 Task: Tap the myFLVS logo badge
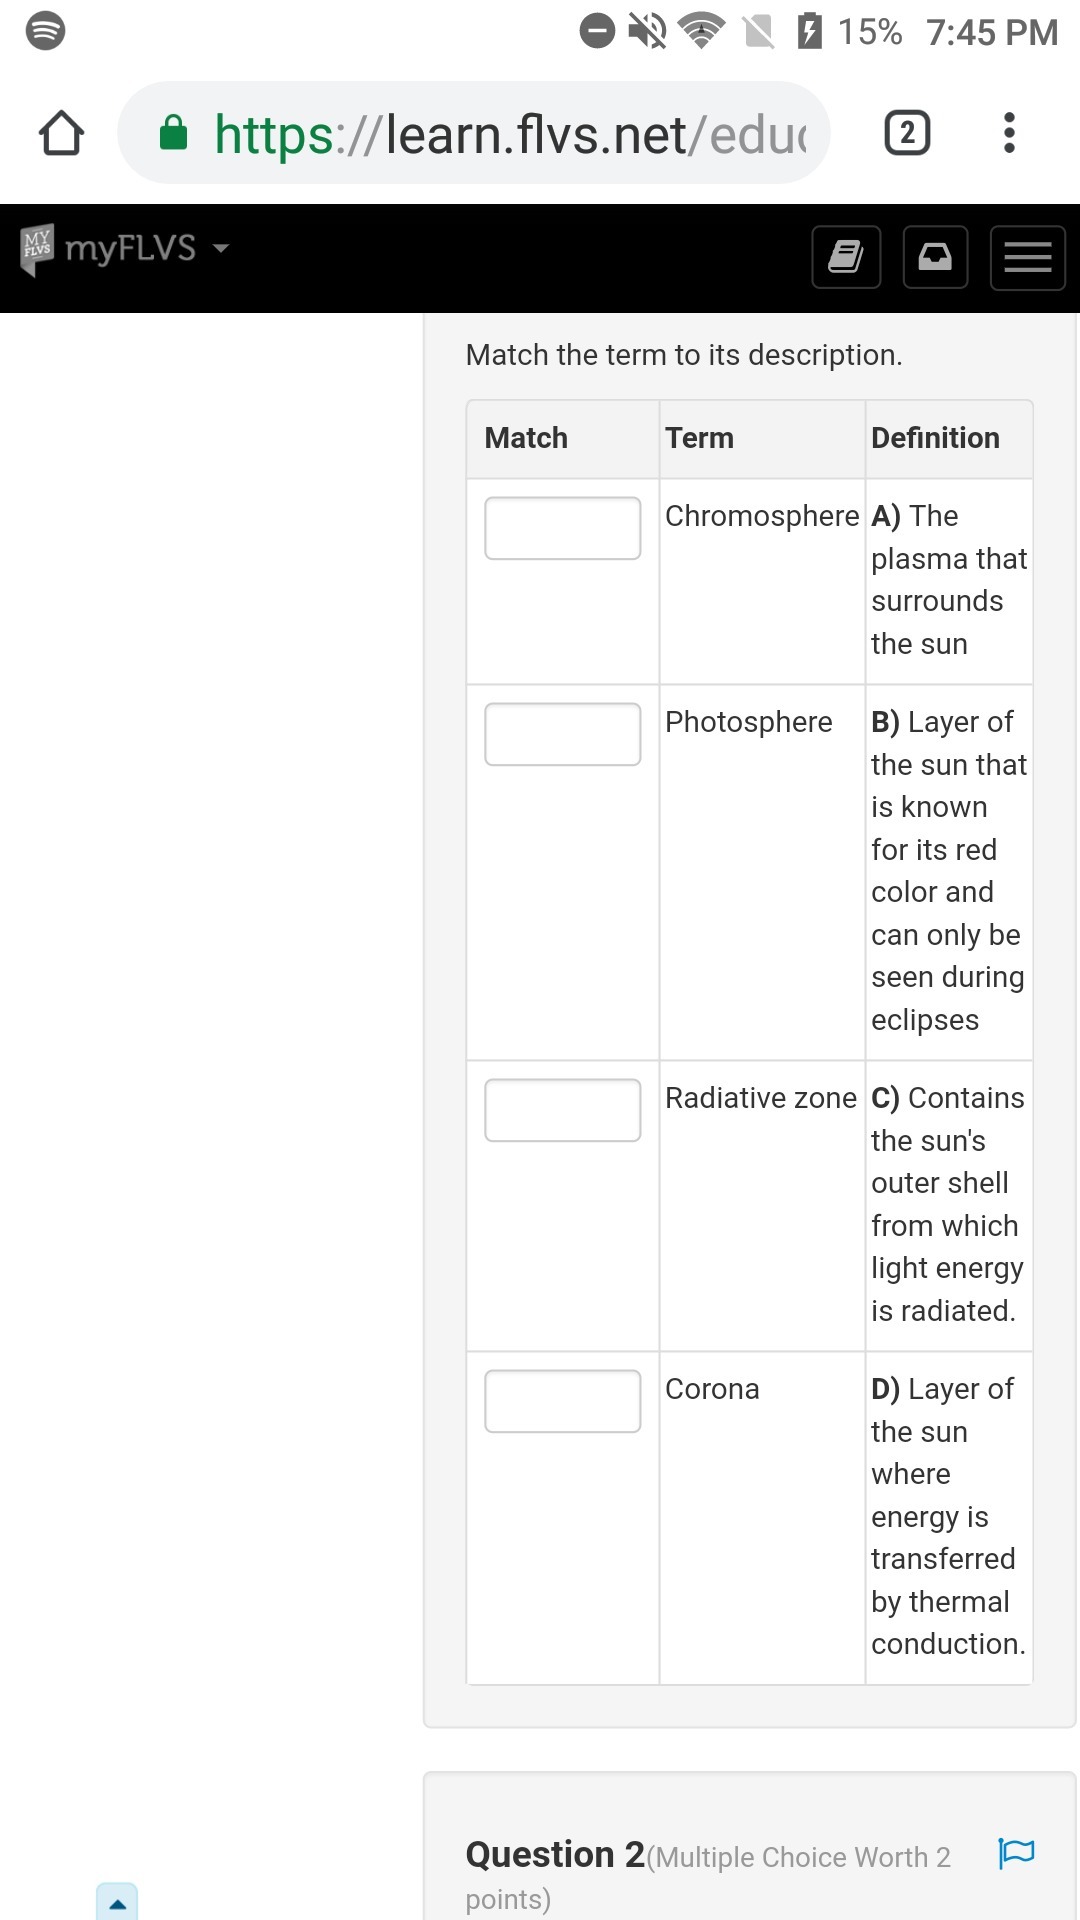pos(37,248)
